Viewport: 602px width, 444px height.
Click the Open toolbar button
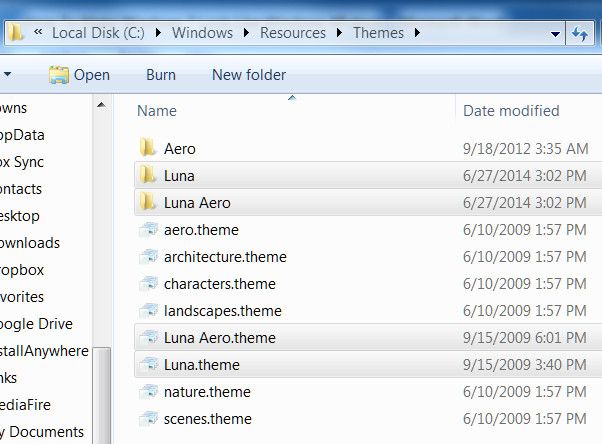click(x=79, y=75)
